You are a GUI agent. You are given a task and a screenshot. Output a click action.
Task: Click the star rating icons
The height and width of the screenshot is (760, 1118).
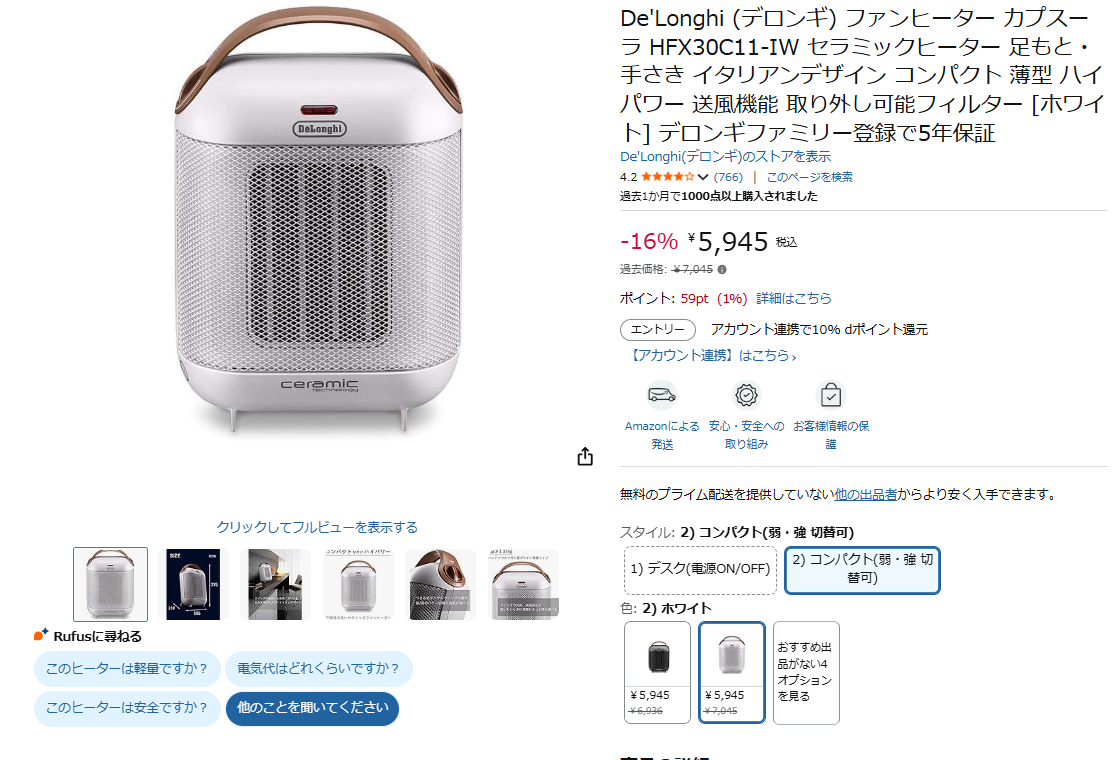[x=667, y=177]
